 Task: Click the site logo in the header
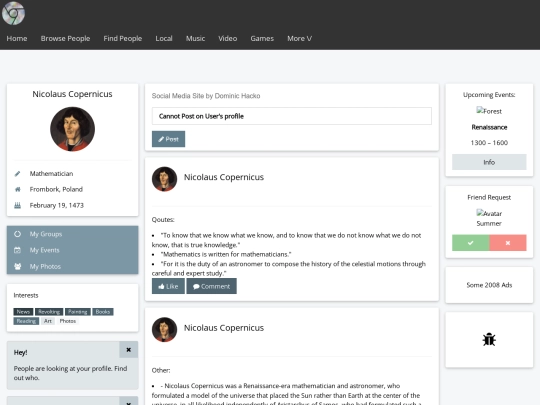tap(13, 13)
